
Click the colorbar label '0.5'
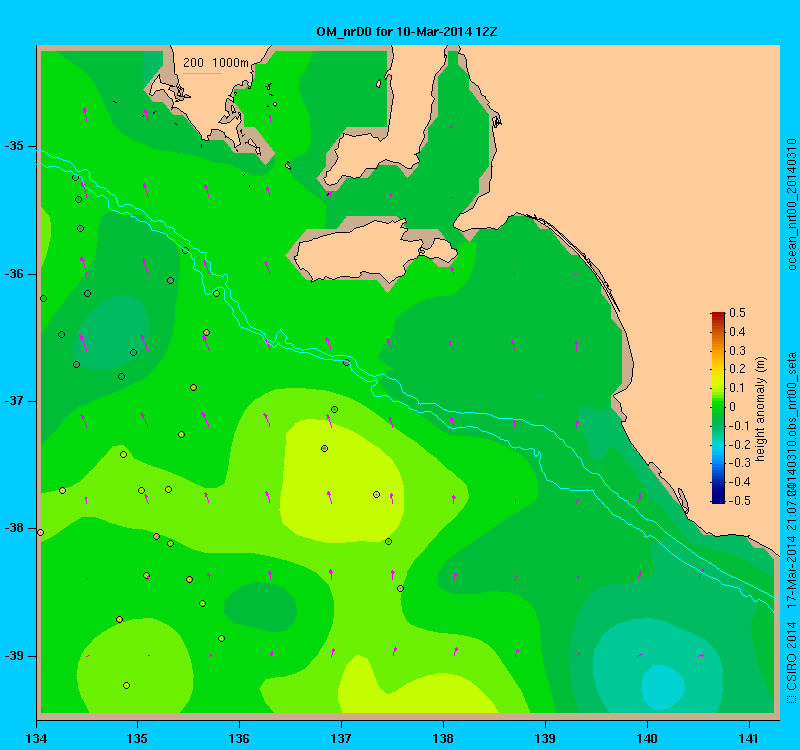click(737, 313)
